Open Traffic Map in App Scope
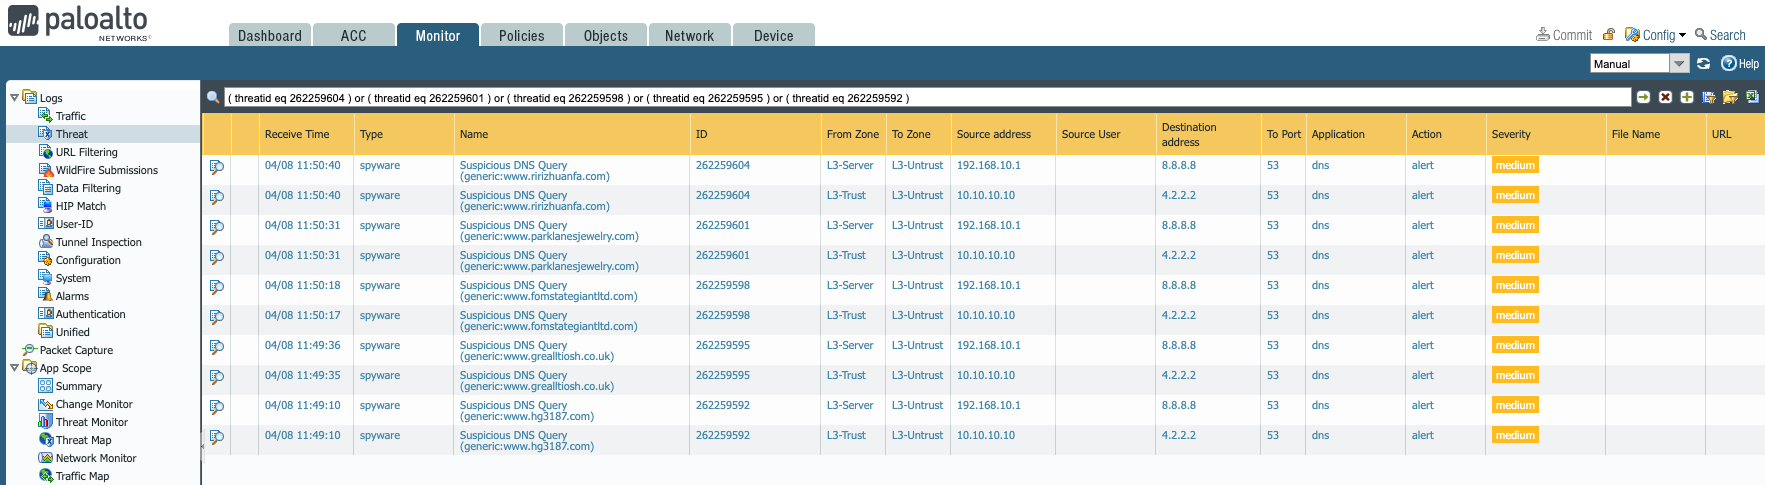Viewport: 1765px width, 485px height. pos(82,476)
